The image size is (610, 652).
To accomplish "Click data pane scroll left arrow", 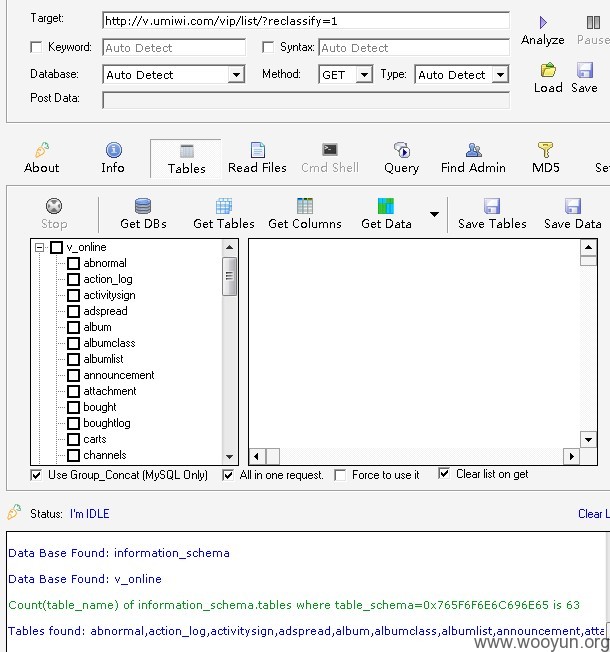I will 257,457.
